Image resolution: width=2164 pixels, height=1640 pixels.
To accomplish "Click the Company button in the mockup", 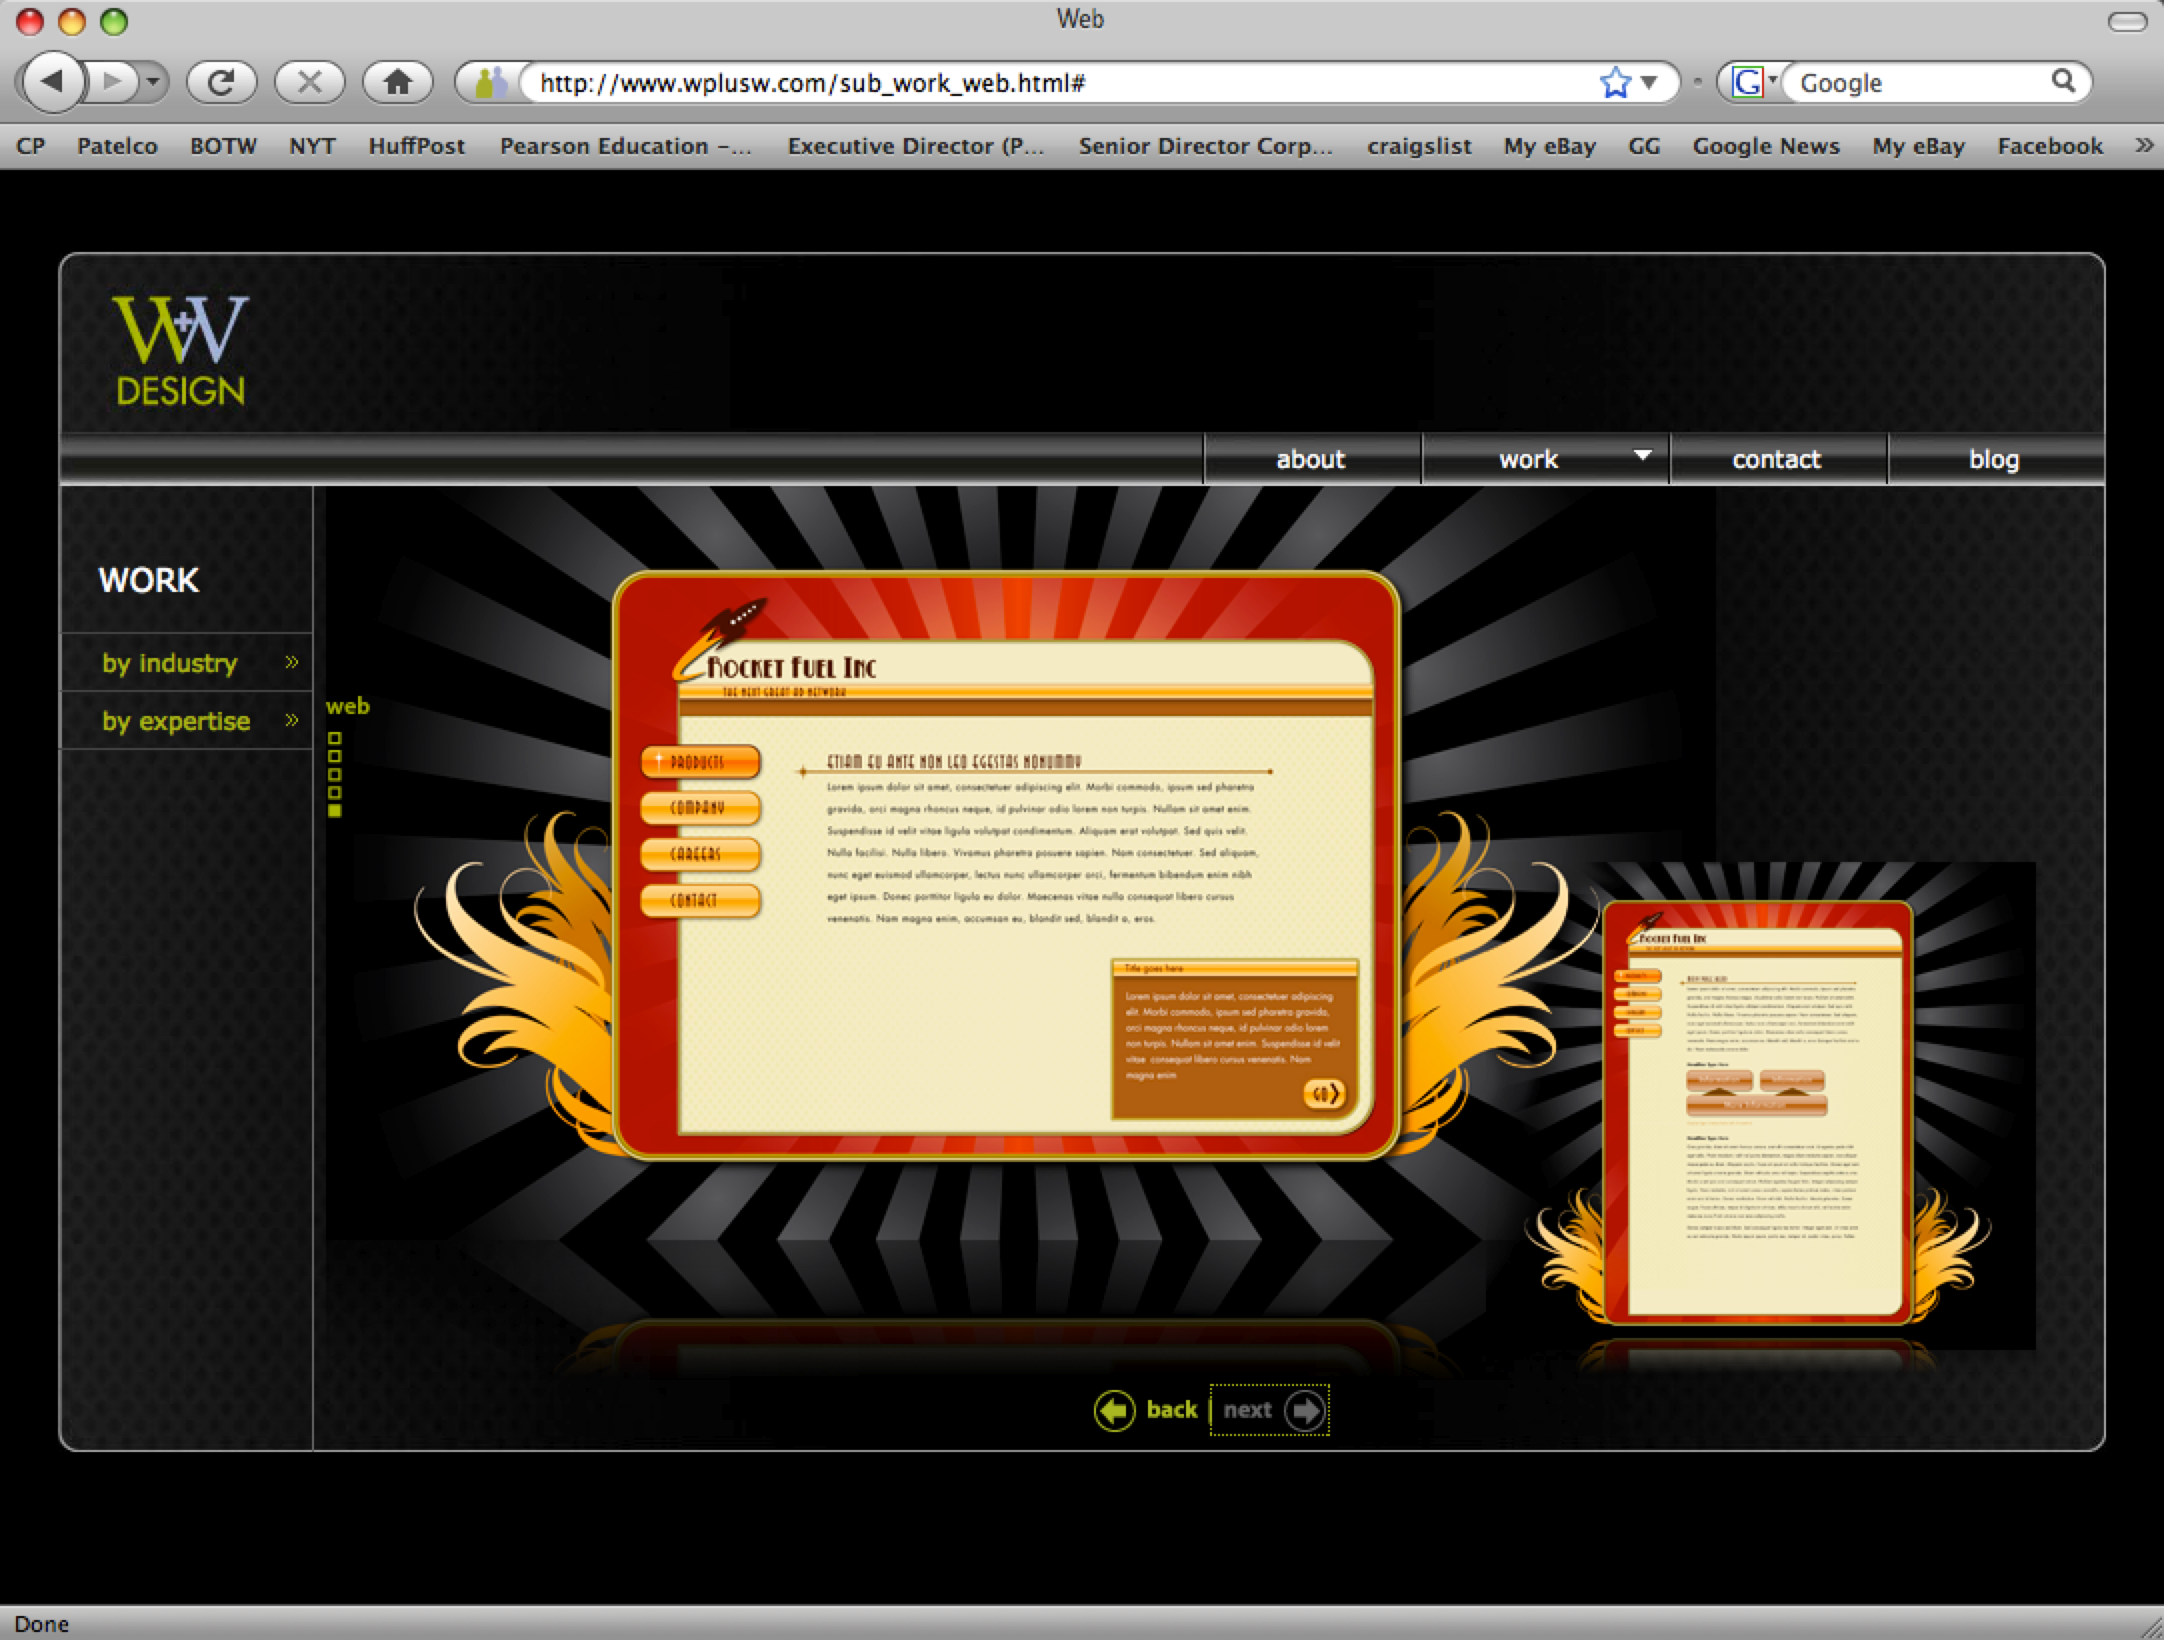I will click(700, 808).
